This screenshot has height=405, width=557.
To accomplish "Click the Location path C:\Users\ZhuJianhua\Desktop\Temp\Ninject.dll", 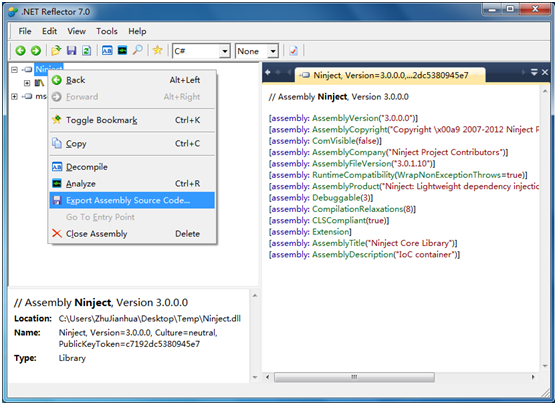I will (150, 319).
